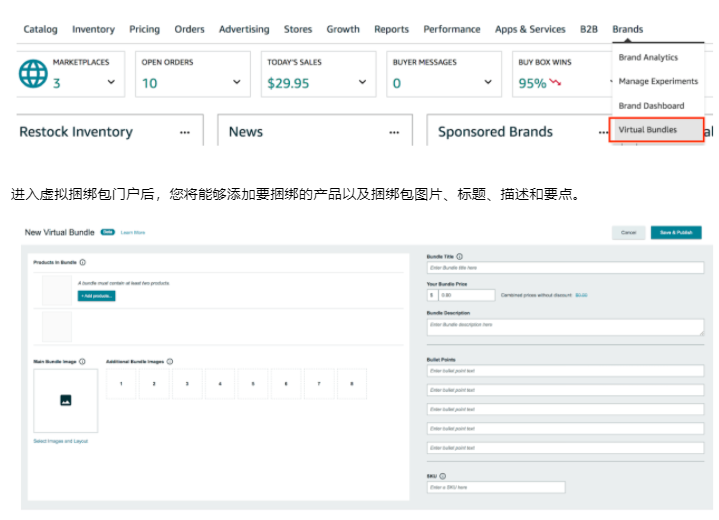Click the red downward trend icon beside 95%
Image resolution: width=719 pixels, height=520 pixels.
(555, 83)
